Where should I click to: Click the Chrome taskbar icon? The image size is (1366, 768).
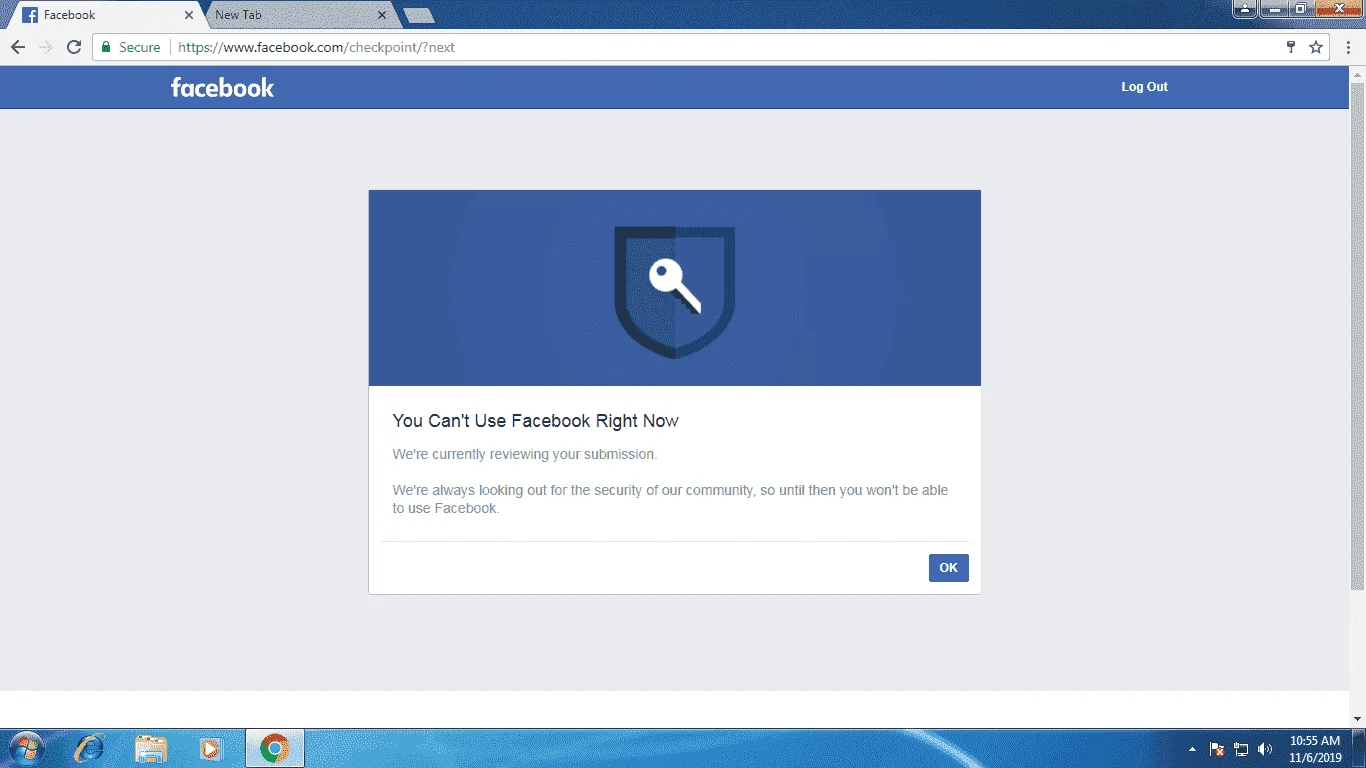point(275,748)
